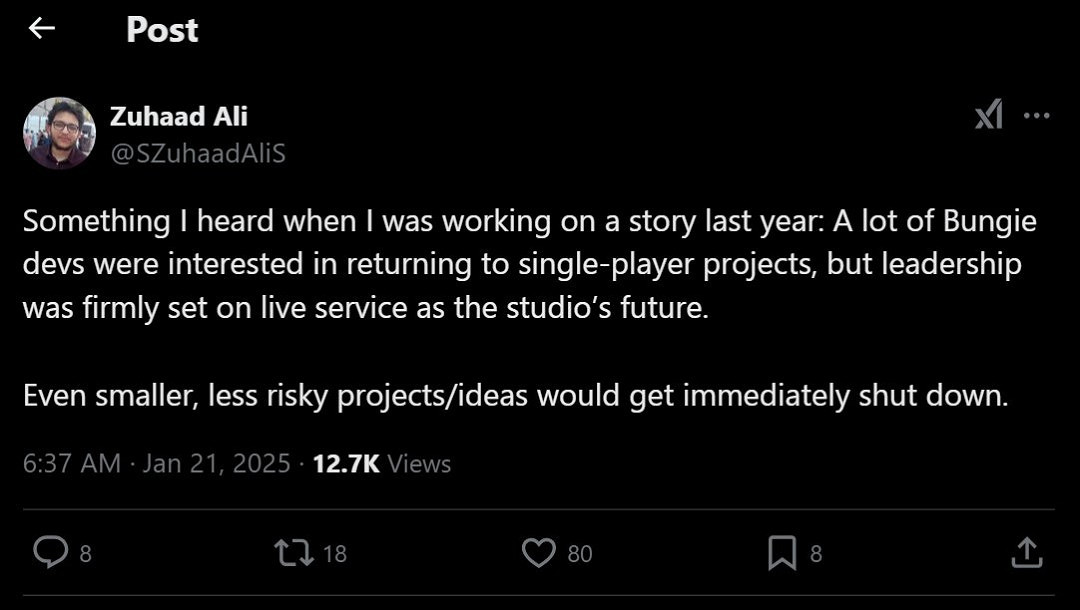Repost using the arrows icon

(291, 552)
